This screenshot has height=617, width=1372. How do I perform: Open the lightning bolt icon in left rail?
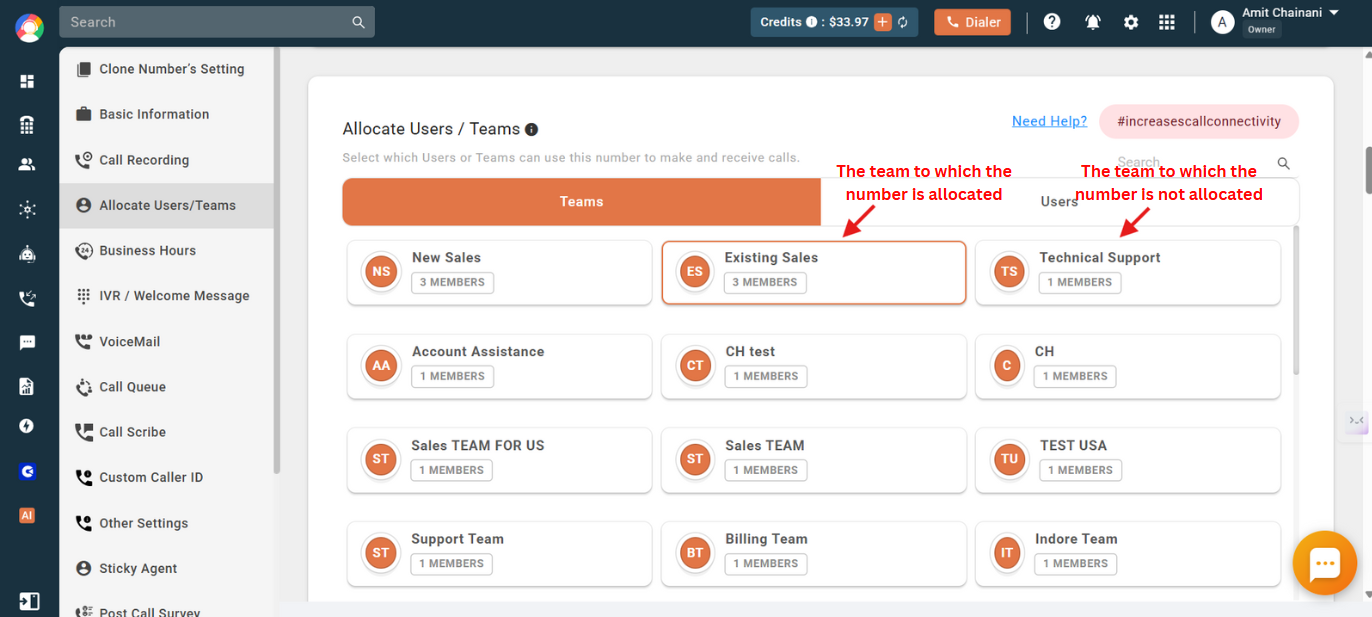pos(27,426)
